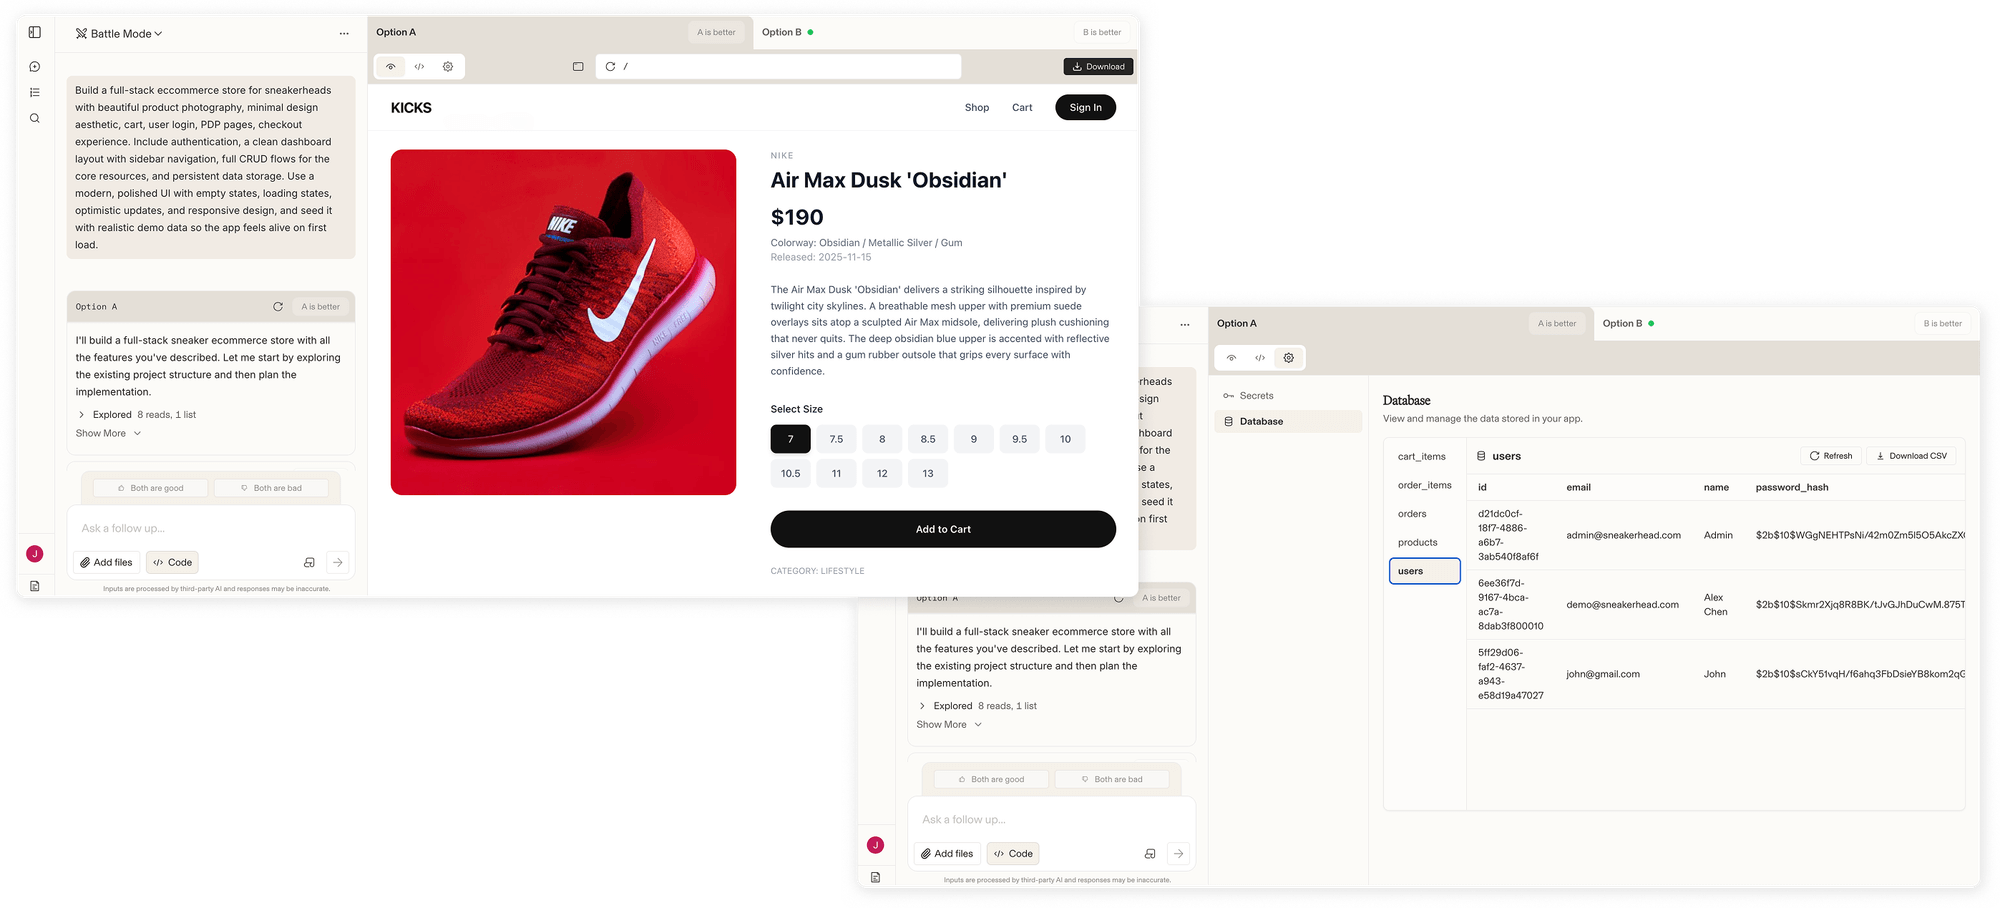Click the red Nike sneaker product image
Screen dimensions: 2000x908
(563, 322)
